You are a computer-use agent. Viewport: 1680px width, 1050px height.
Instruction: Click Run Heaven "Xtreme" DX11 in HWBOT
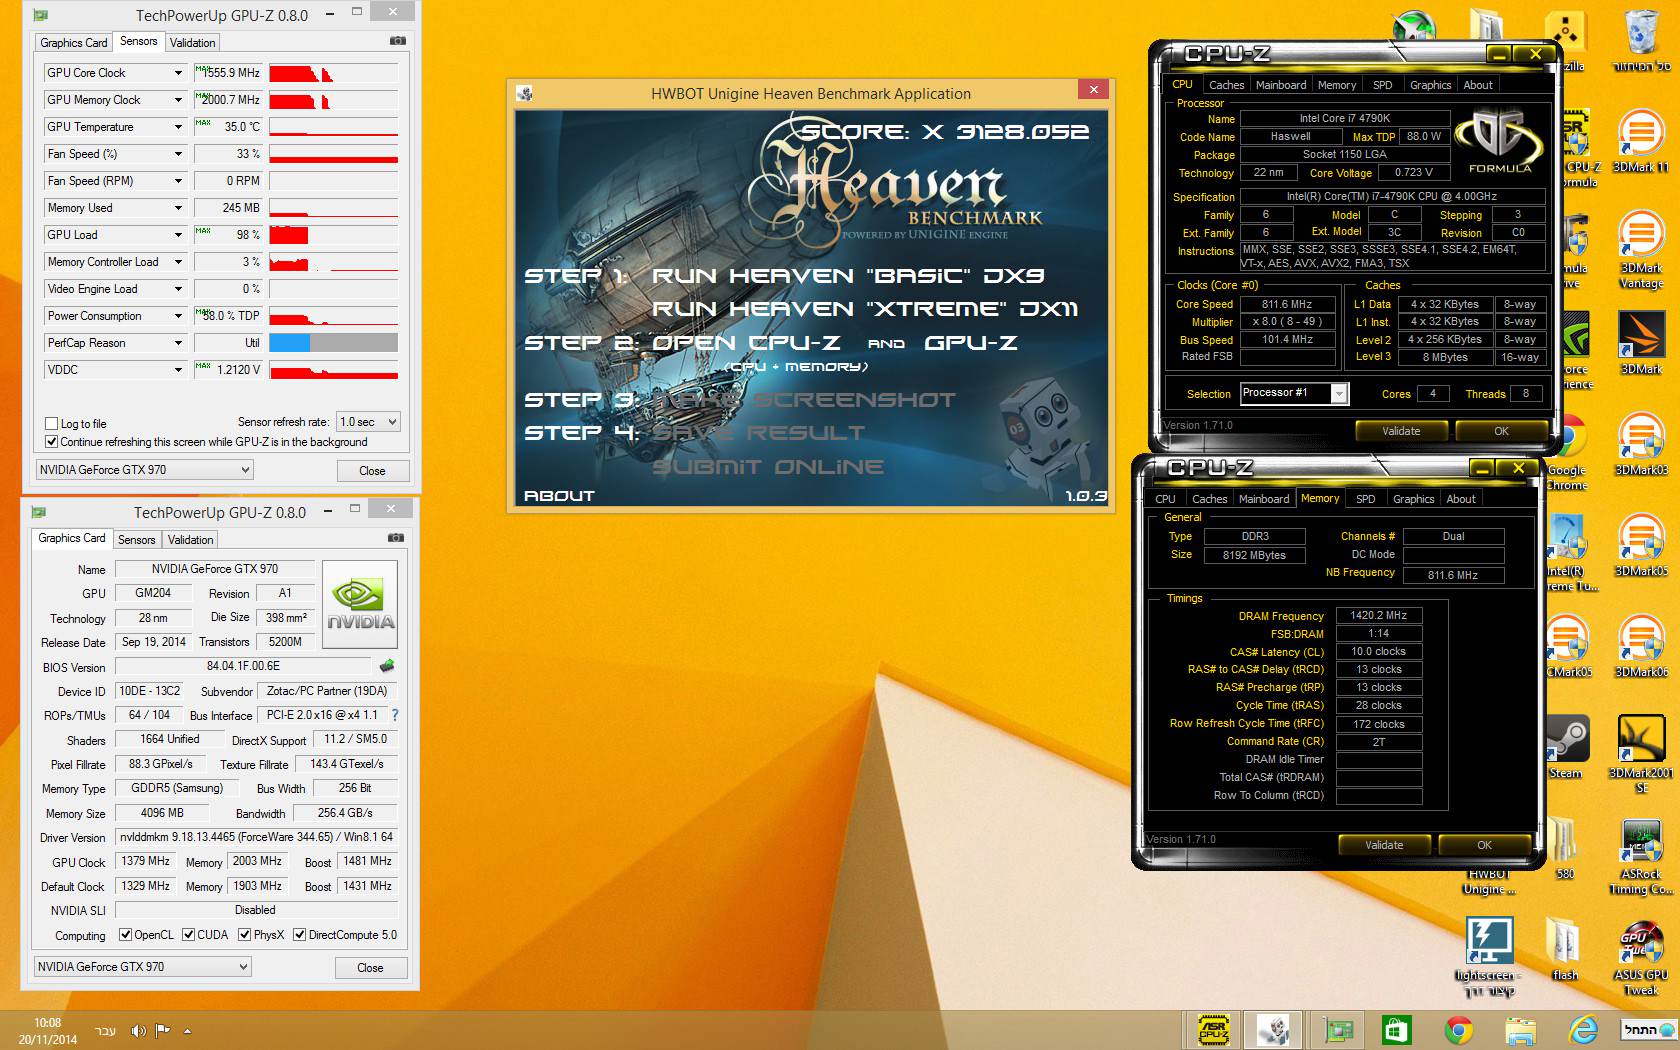click(x=865, y=309)
